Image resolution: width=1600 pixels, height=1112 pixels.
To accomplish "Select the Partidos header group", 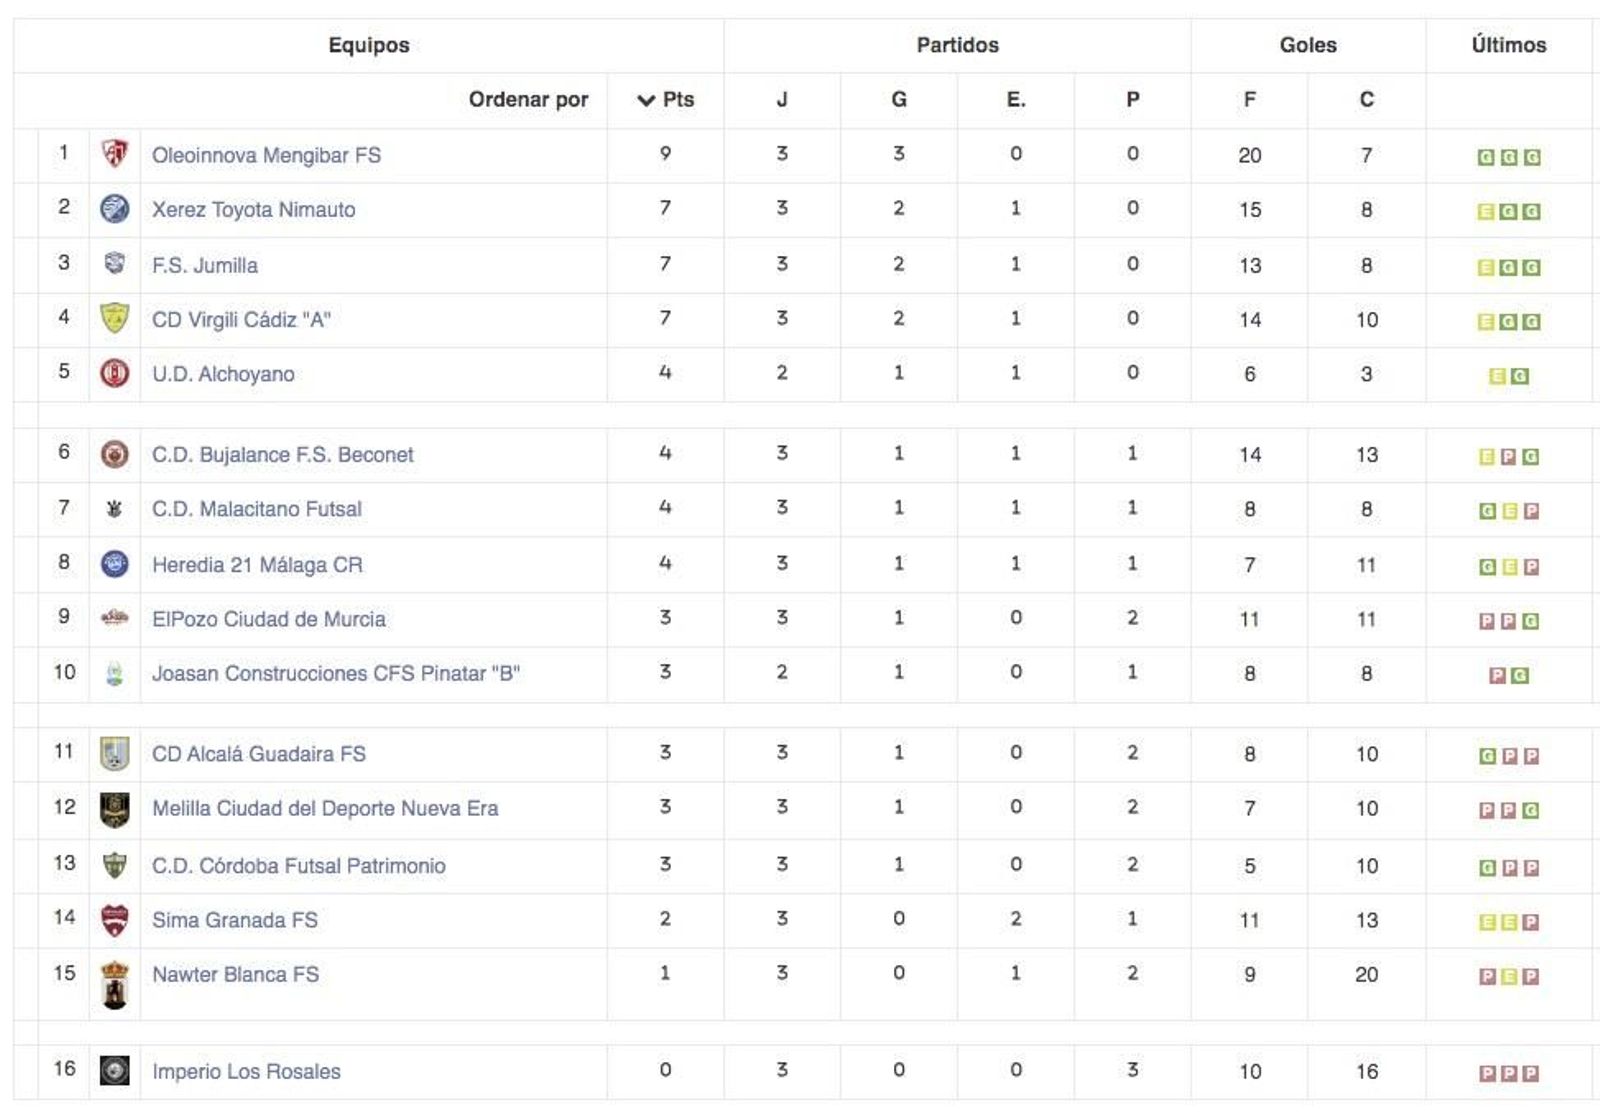I will pyautogui.click(x=957, y=45).
